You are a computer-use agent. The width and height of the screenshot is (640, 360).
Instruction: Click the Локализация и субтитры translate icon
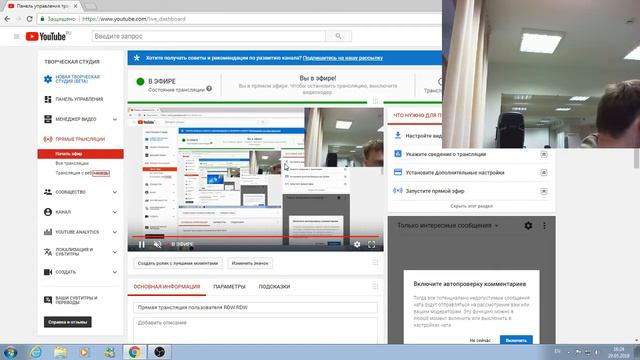pyautogui.click(x=48, y=252)
